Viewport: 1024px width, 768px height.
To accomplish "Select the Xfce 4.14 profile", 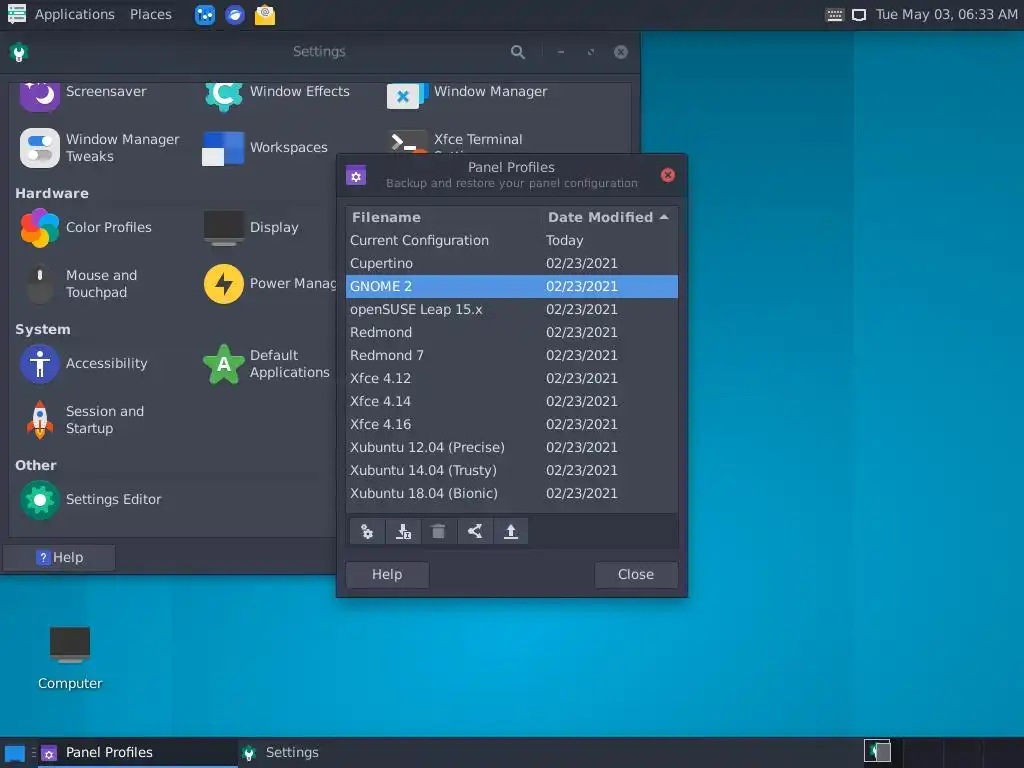I will point(512,401).
